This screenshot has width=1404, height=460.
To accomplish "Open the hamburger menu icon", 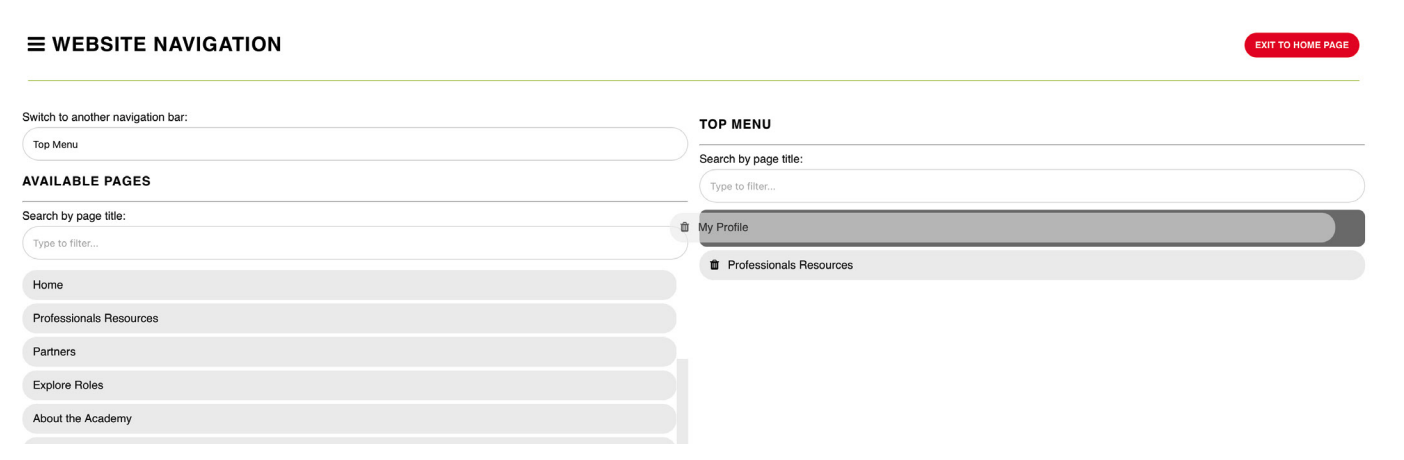I will tap(36, 45).
